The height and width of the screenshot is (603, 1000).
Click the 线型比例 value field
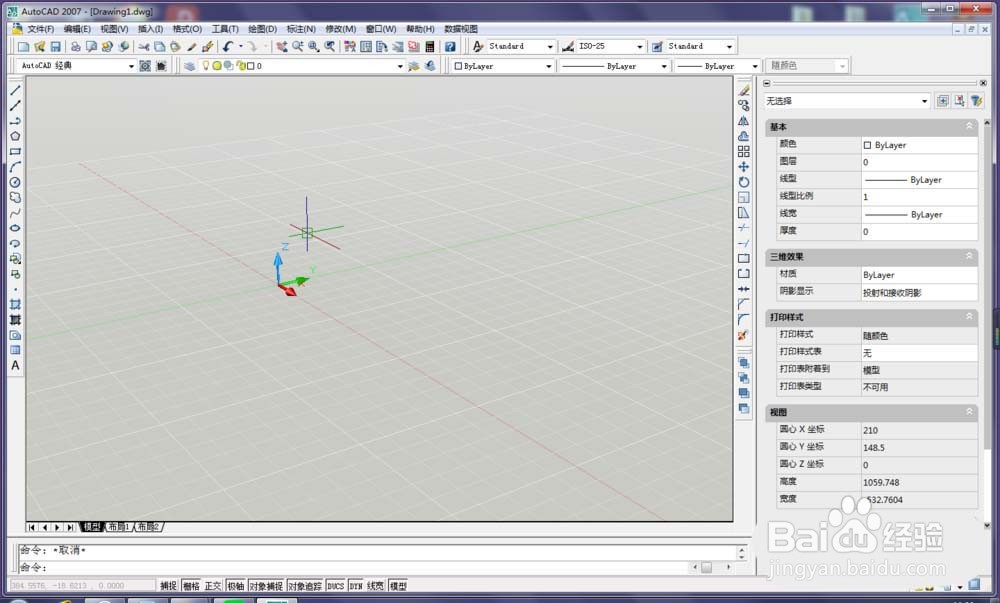click(x=919, y=197)
